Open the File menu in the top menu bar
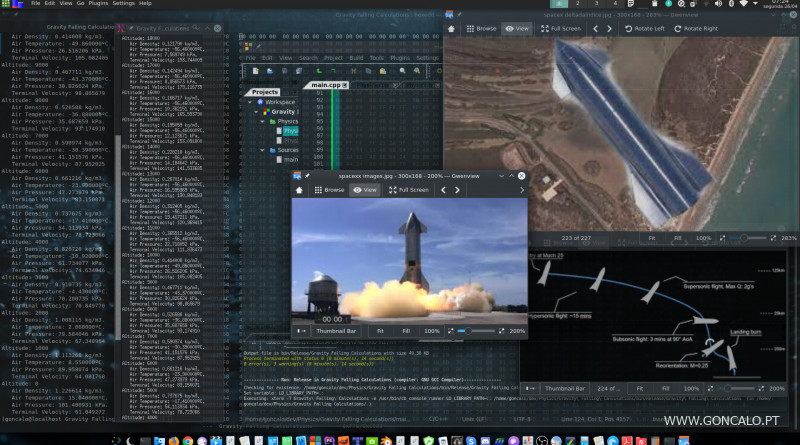 click(35, 3)
